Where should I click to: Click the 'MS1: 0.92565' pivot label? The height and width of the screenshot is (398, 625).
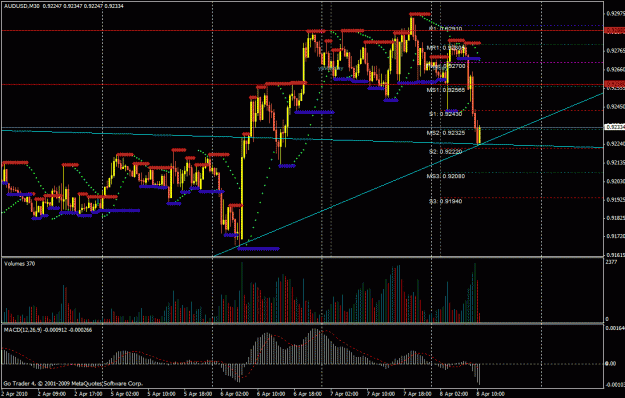[446, 90]
